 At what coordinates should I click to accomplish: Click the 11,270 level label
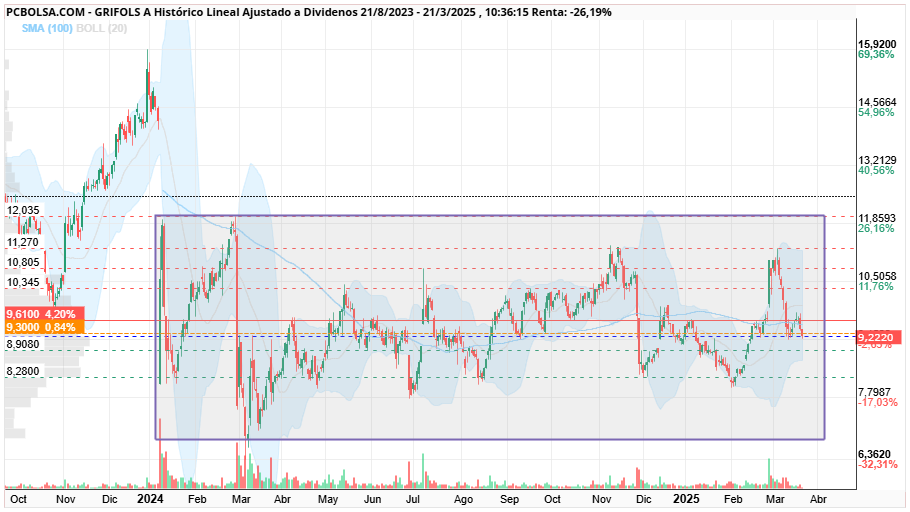[23, 242]
